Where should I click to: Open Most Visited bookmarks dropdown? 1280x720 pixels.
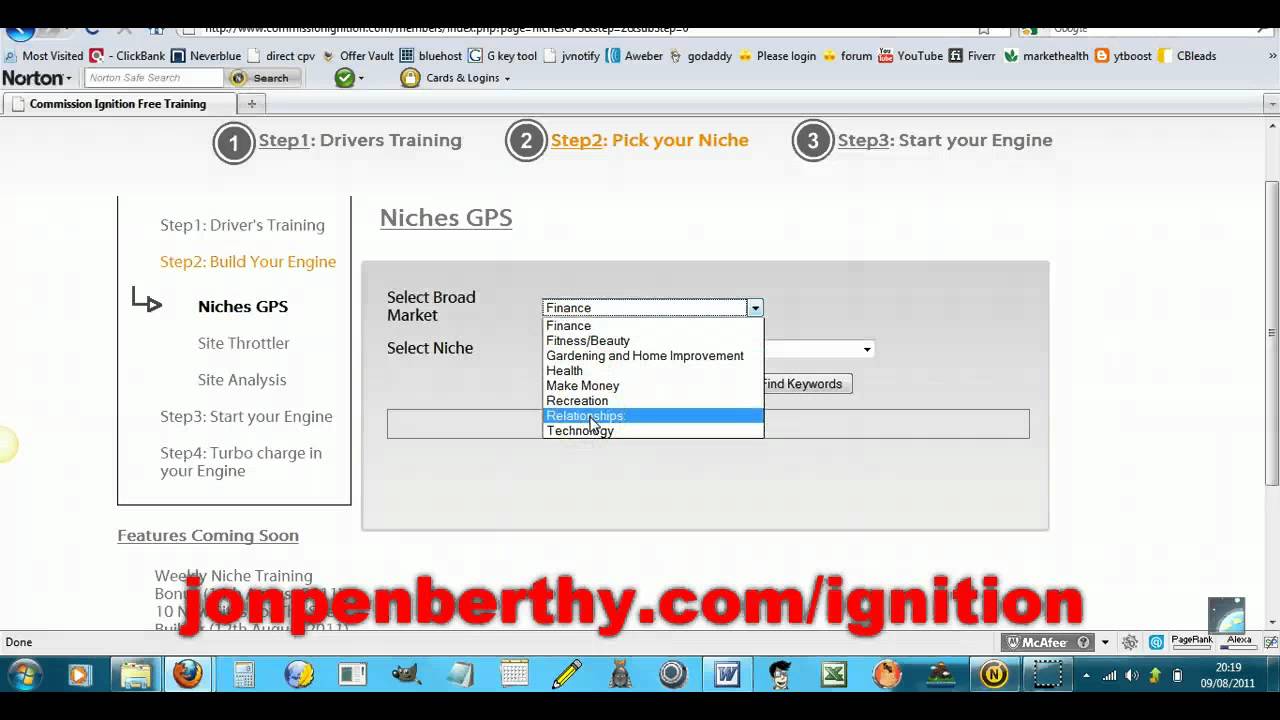pos(44,56)
